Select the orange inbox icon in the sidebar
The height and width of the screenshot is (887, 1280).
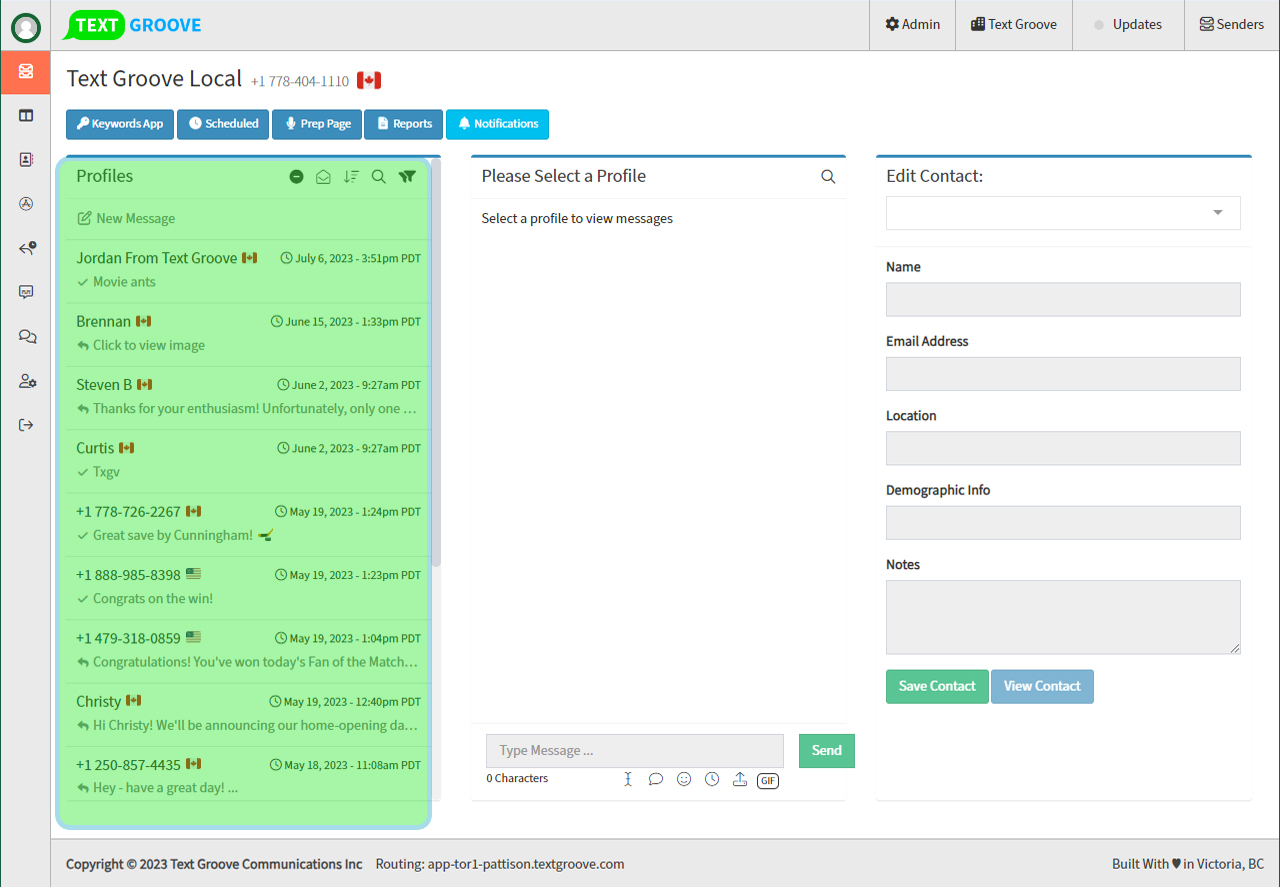[x=26, y=71]
